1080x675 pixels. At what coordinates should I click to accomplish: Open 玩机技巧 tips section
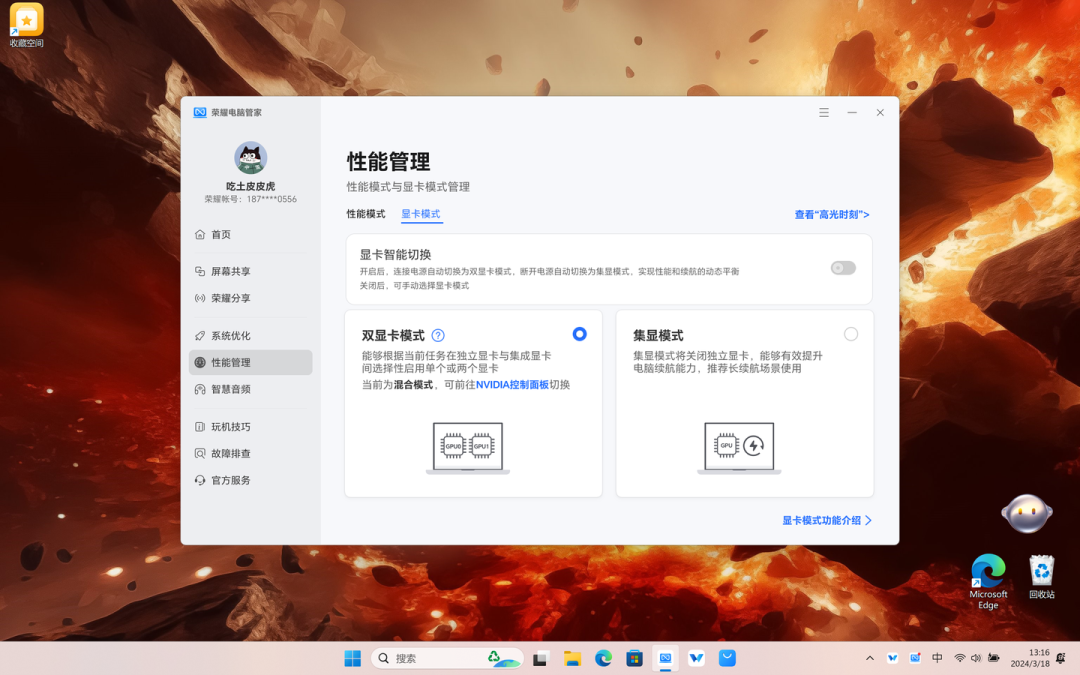click(x=250, y=427)
